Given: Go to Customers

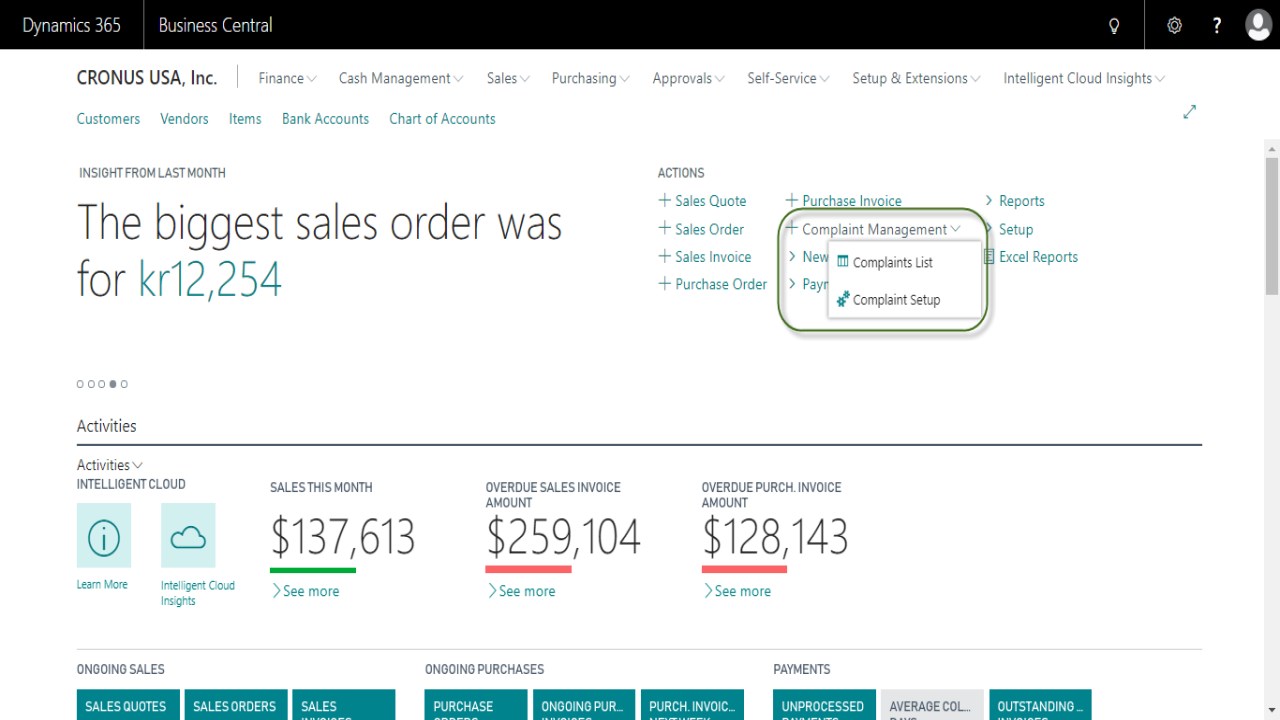Looking at the screenshot, I should (x=108, y=118).
